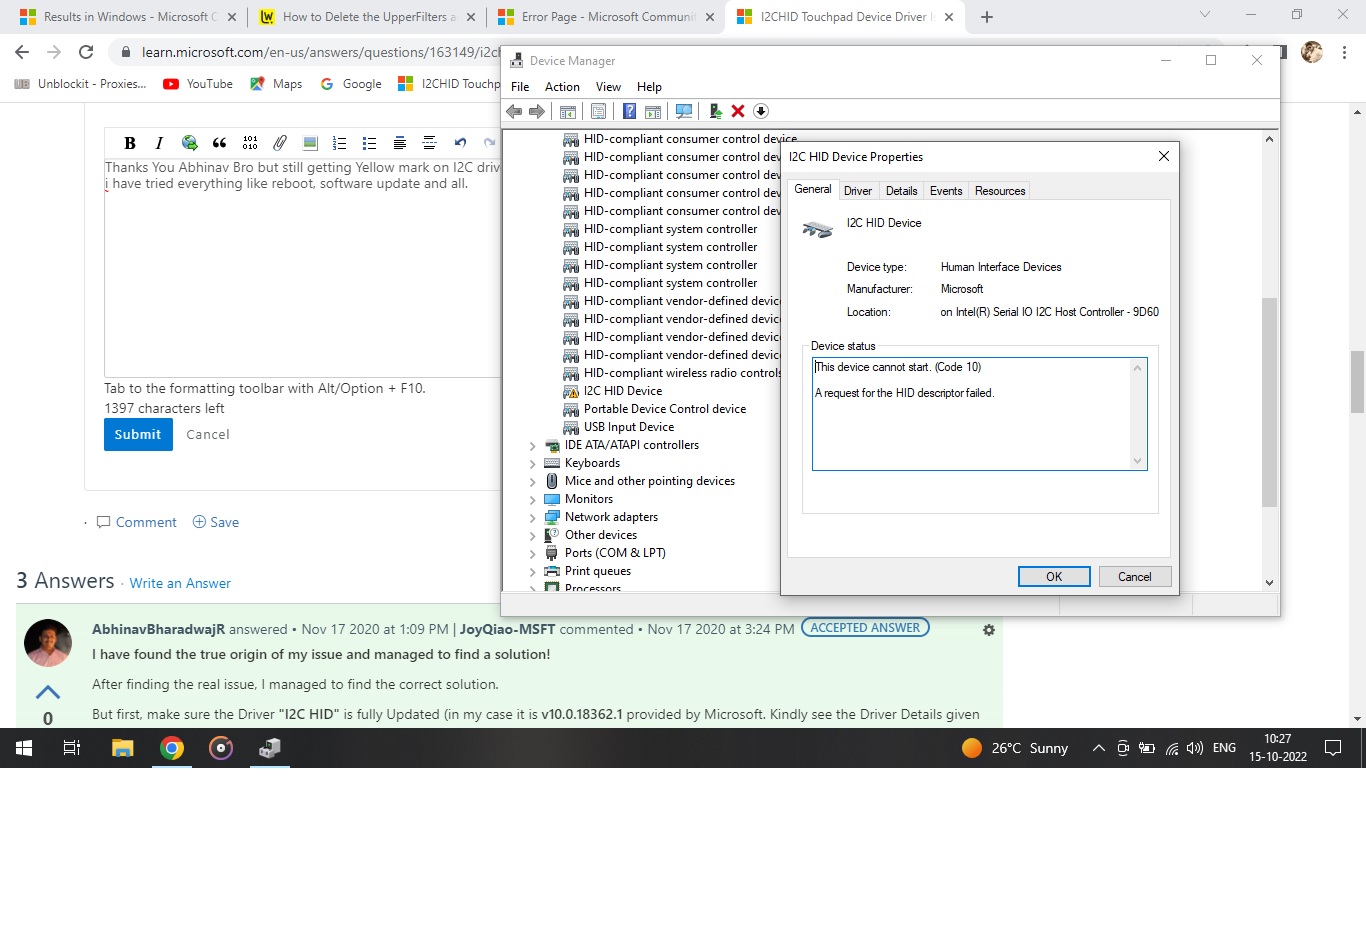Open the AbhinavBharadwajR profile link
The image size is (1366, 932).
158,629
